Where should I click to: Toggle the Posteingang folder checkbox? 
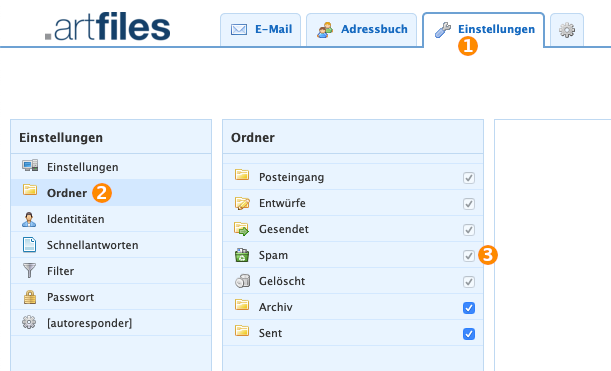pyautogui.click(x=469, y=178)
